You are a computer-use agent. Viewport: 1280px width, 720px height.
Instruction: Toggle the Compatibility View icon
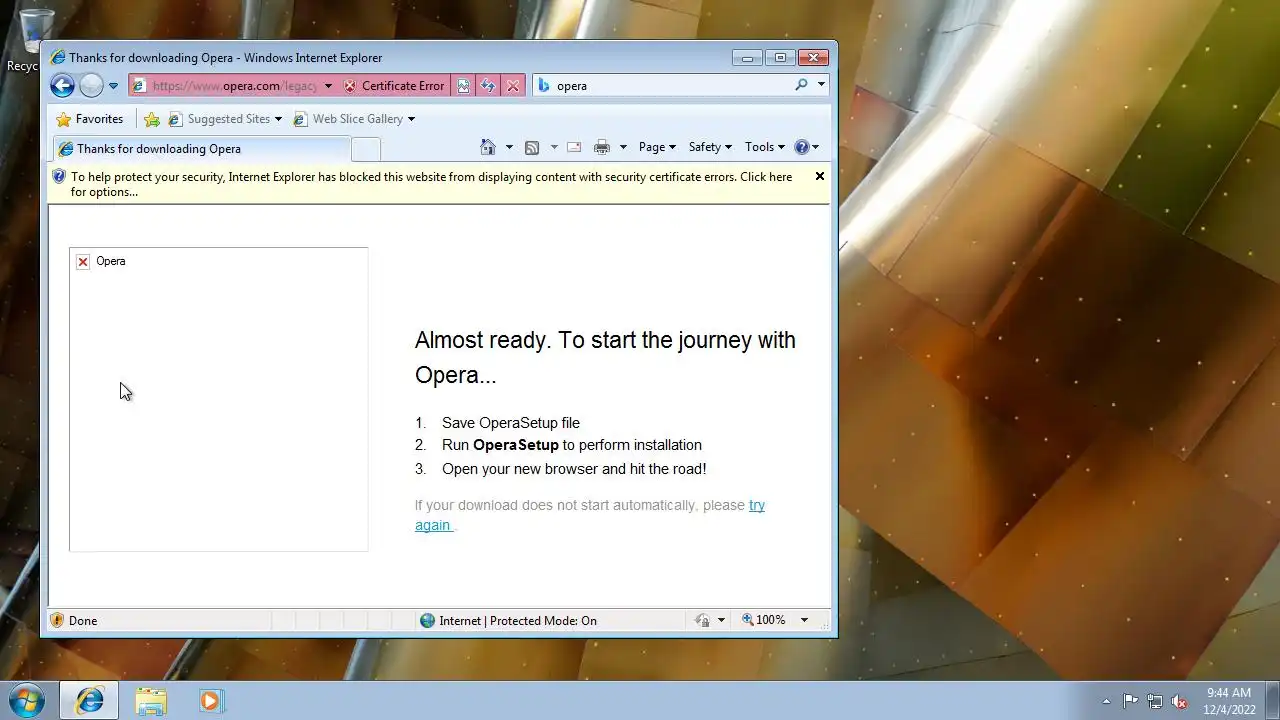point(463,86)
